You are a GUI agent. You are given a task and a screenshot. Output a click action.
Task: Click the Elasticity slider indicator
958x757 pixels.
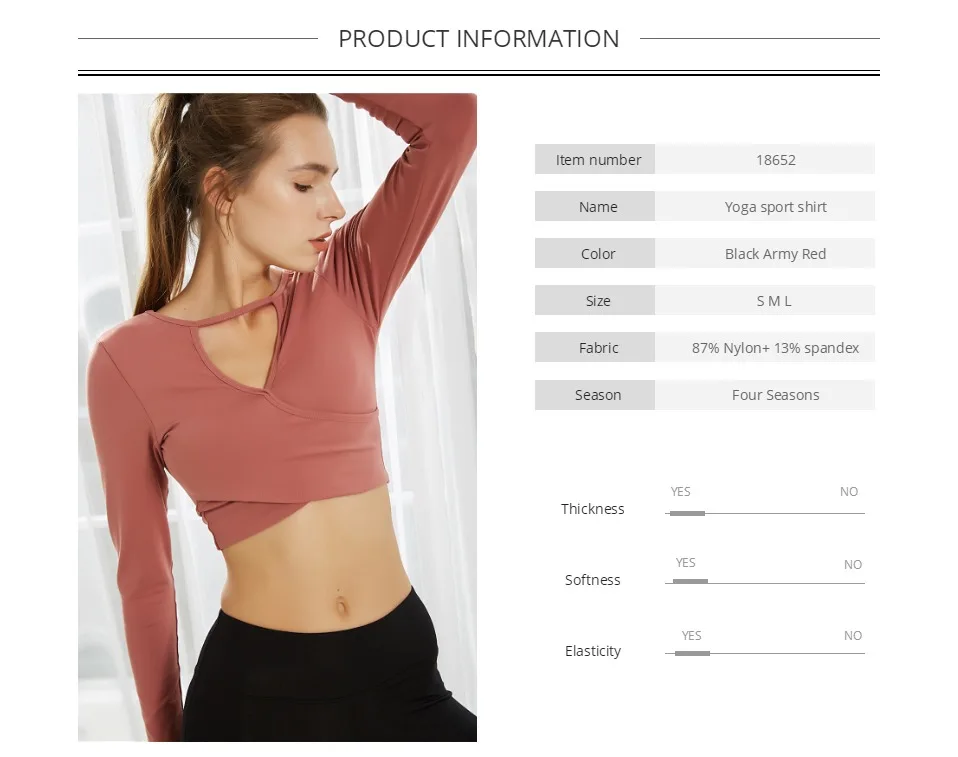tap(692, 653)
